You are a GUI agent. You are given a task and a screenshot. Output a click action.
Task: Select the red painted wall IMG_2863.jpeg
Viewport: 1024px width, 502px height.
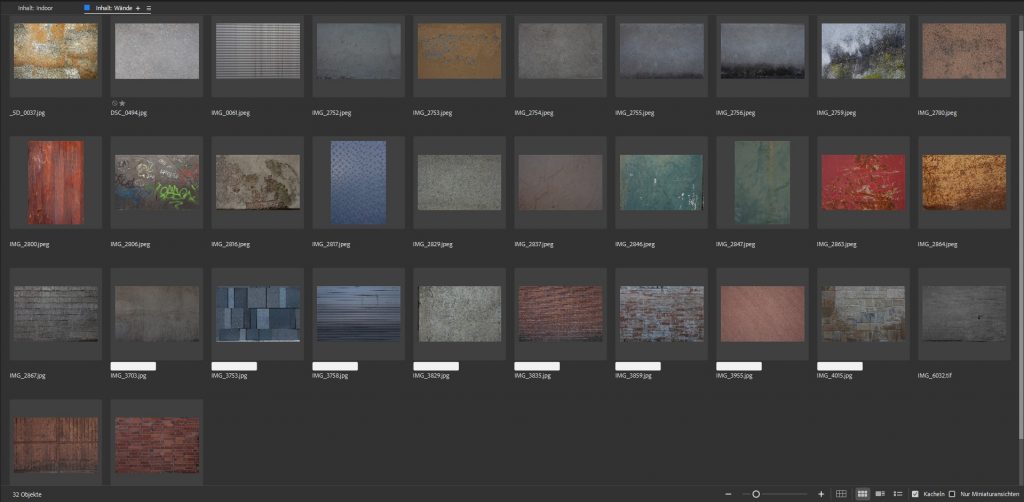point(862,182)
